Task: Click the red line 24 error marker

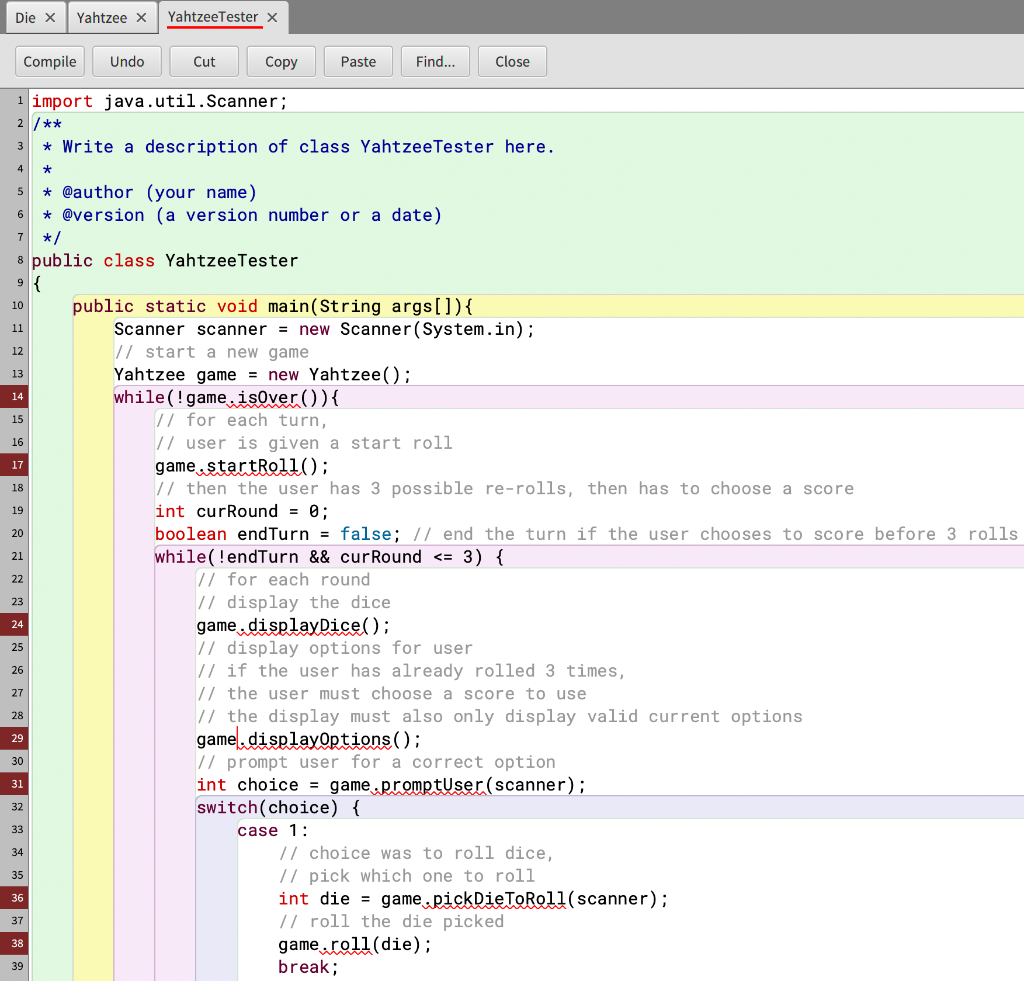Action: [16, 625]
